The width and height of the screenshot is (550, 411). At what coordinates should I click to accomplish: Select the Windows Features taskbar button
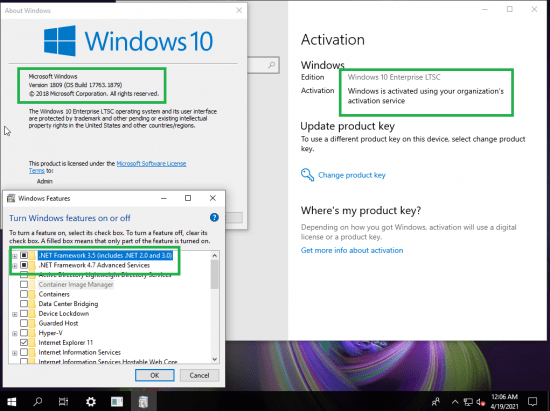coord(143,402)
